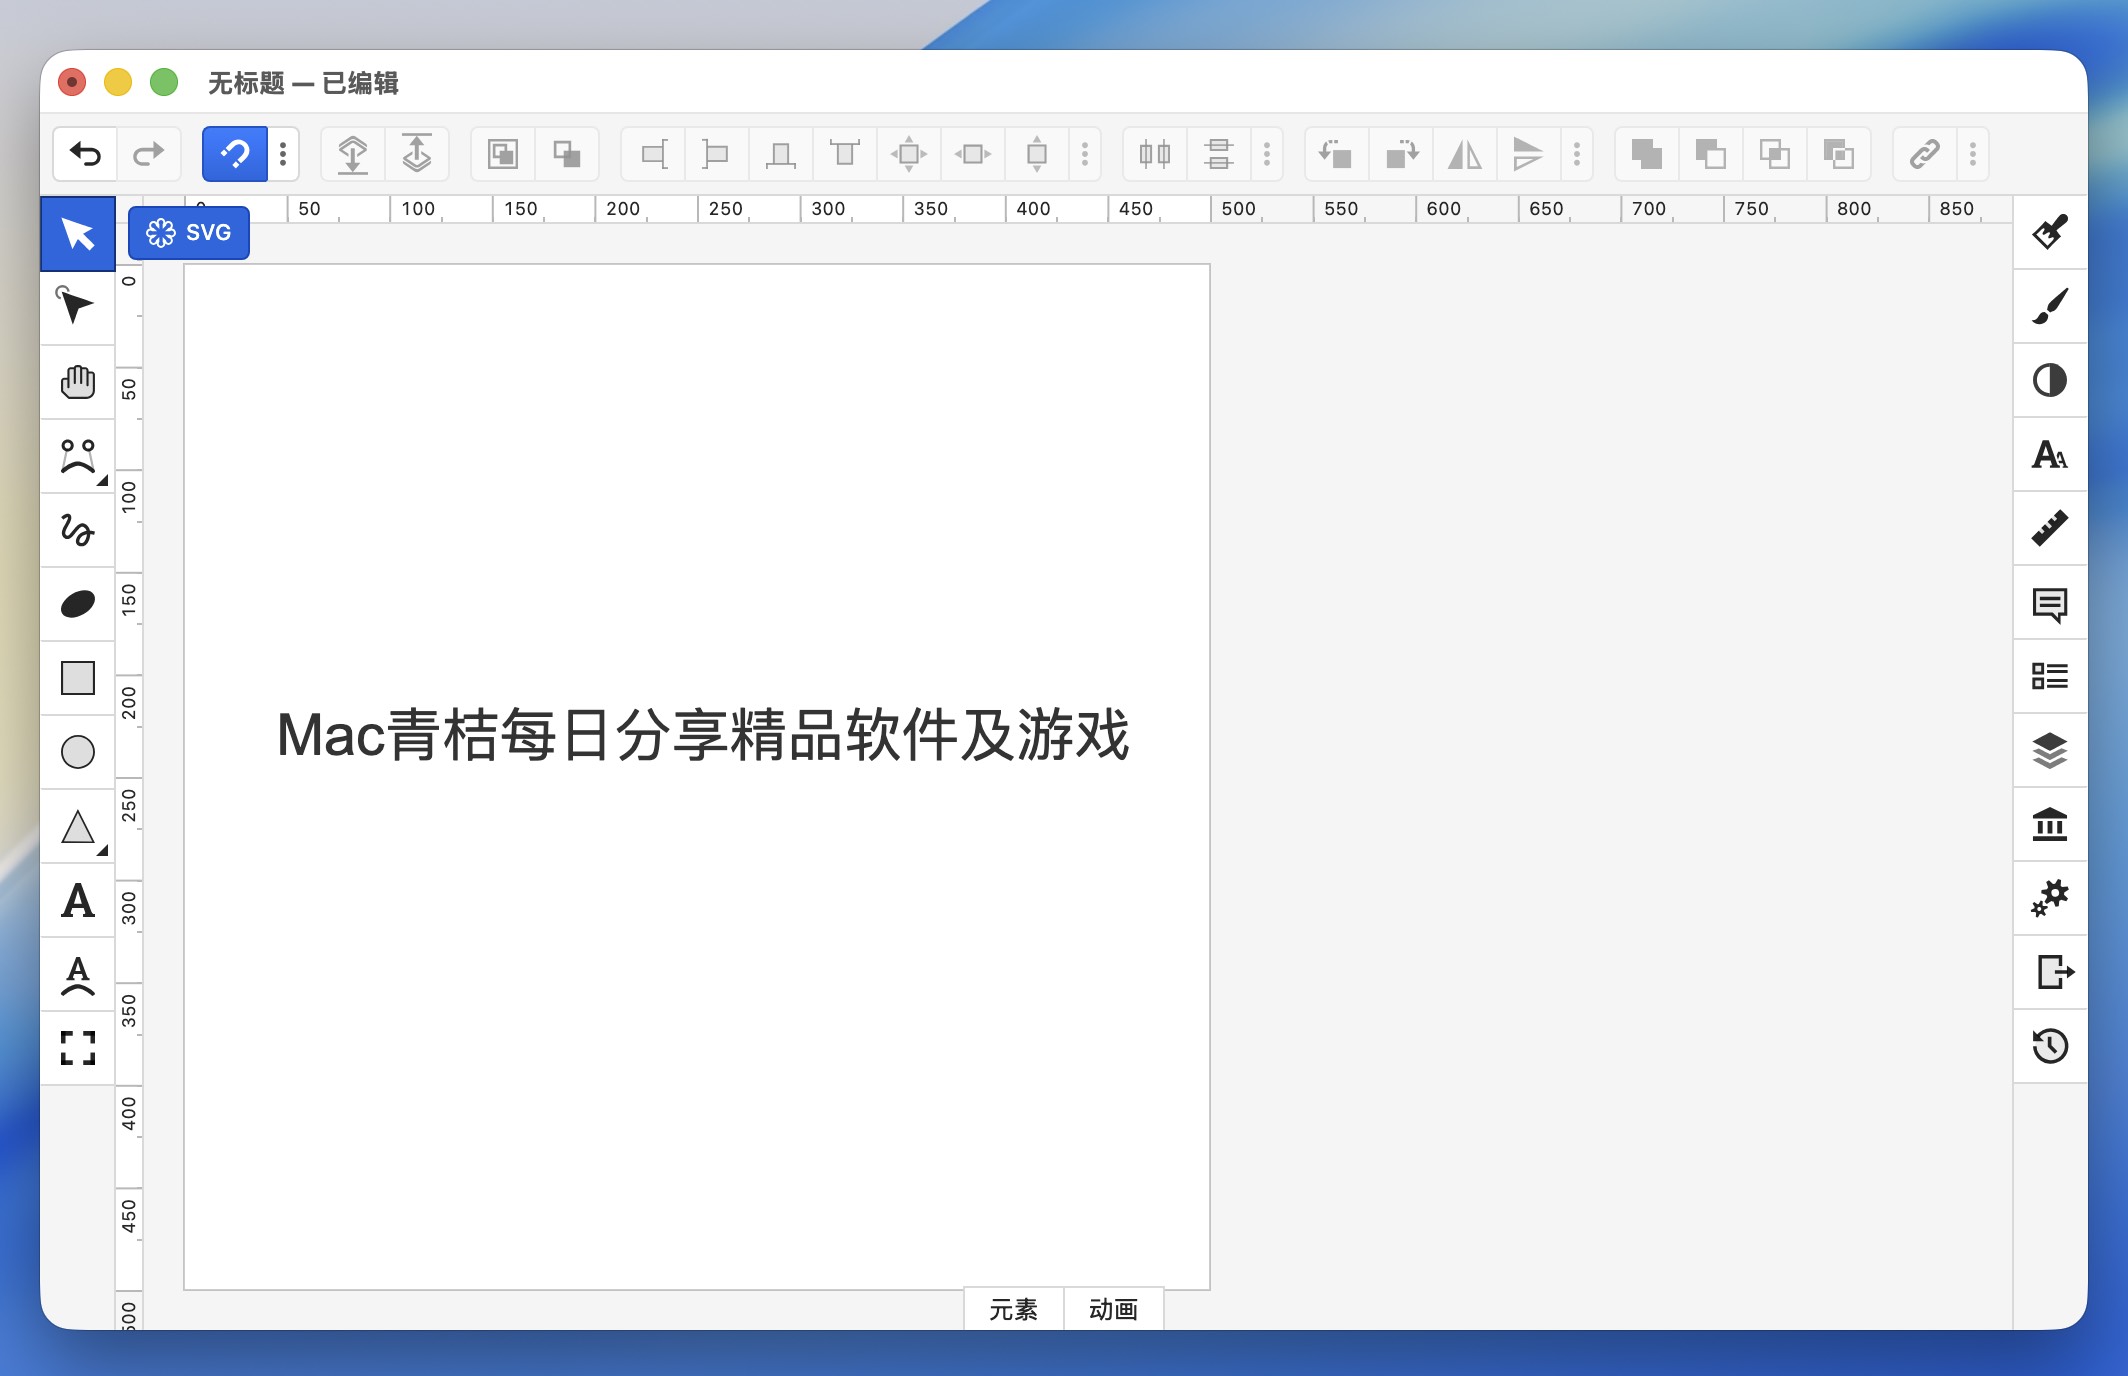Viewport: 2128px width, 1376px height.
Task: Select the Text tool
Action: click(x=77, y=901)
